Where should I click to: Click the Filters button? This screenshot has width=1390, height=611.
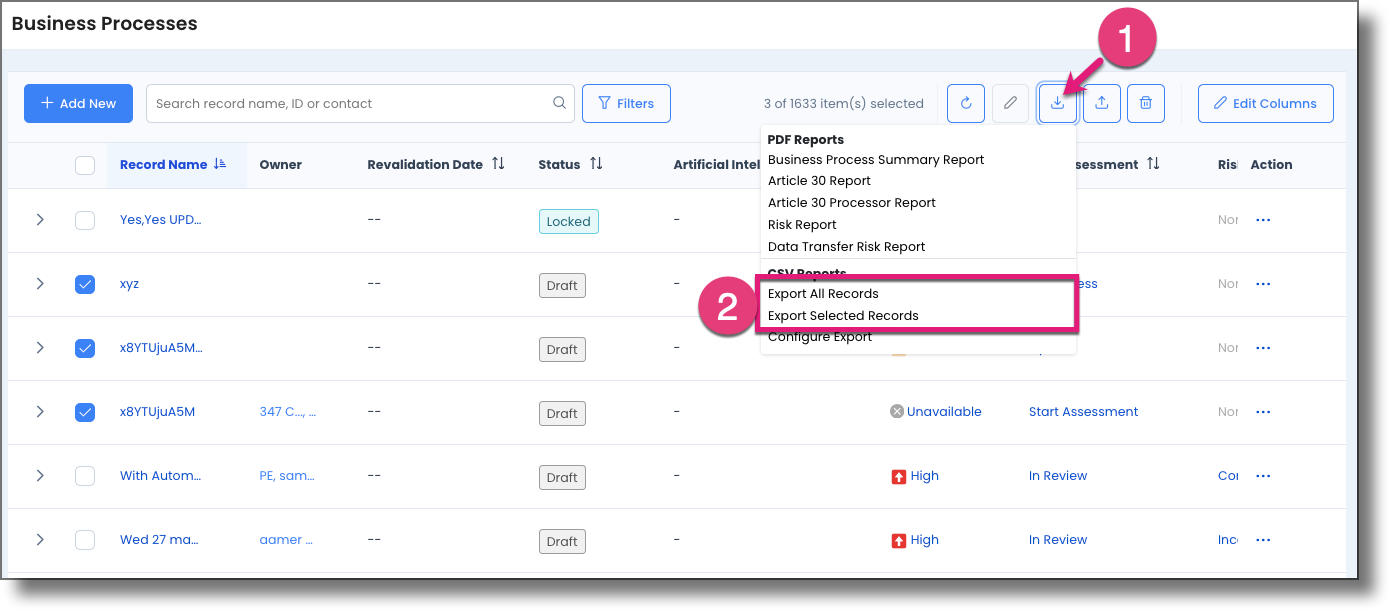click(626, 103)
